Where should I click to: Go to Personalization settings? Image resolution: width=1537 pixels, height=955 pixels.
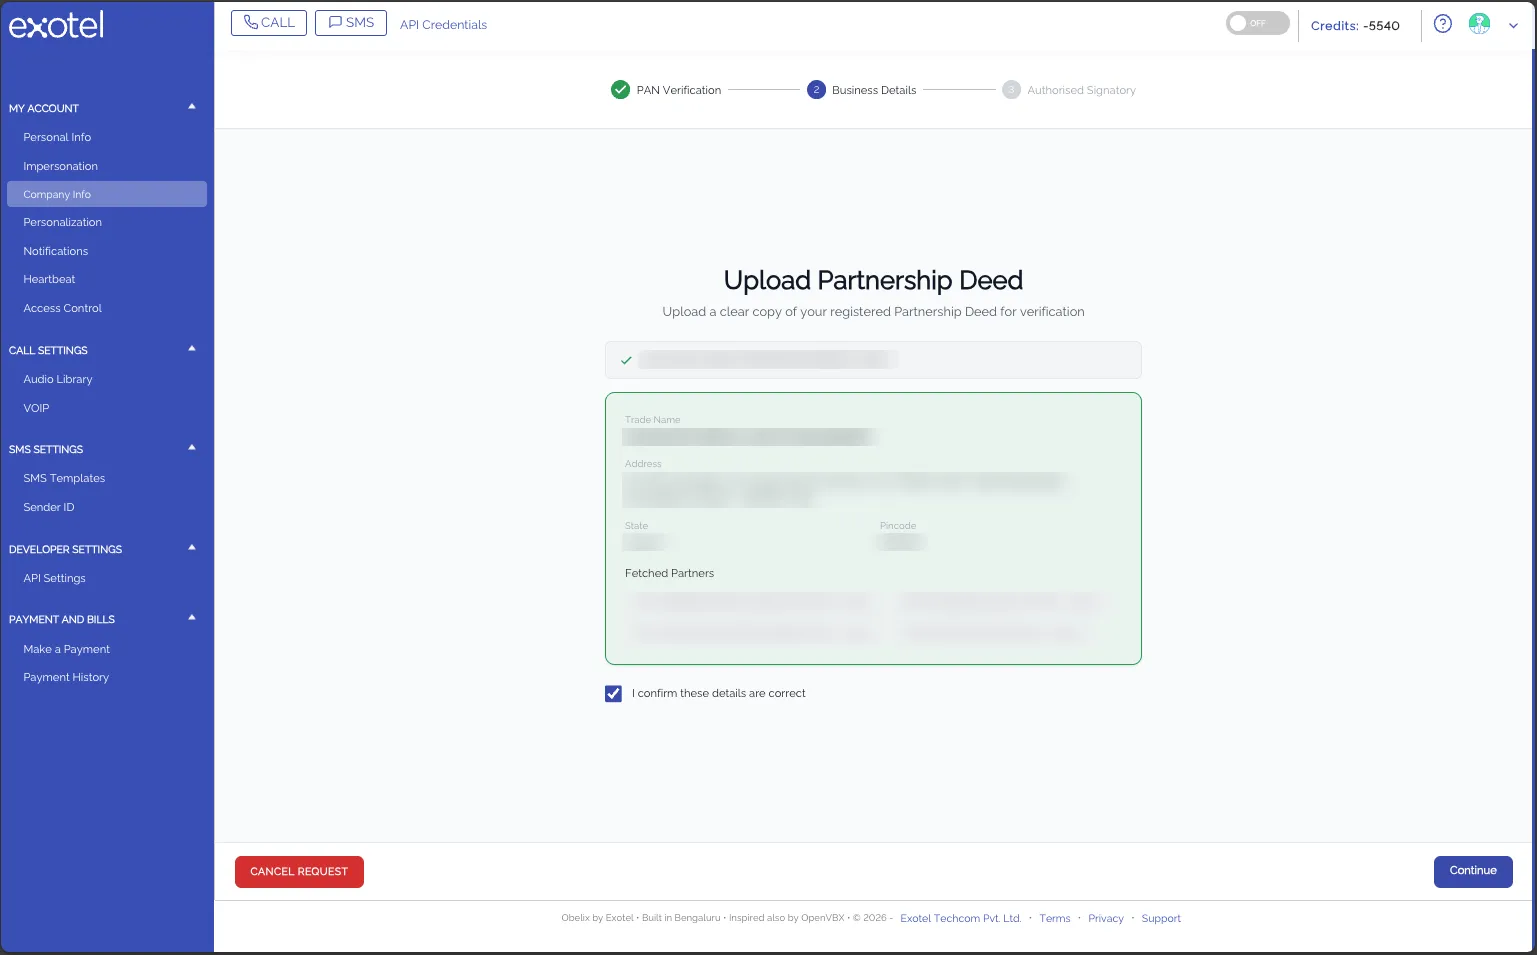tap(63, 222)
